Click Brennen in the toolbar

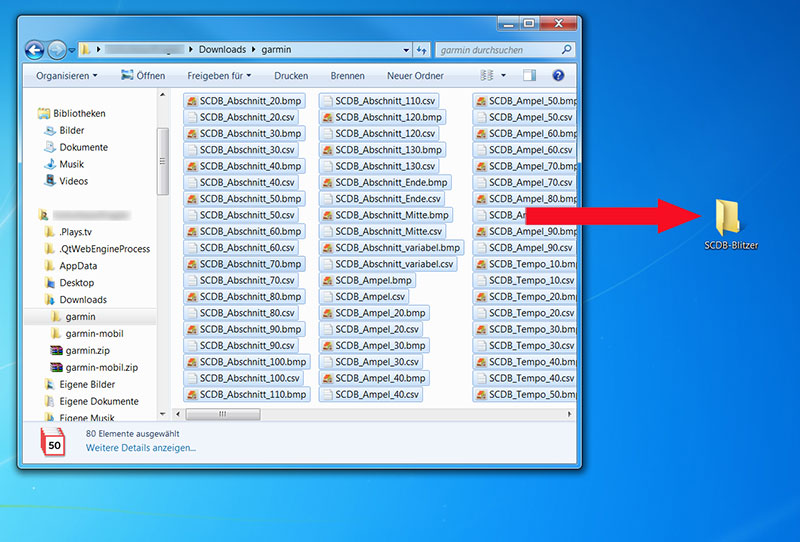coord(347,75)
